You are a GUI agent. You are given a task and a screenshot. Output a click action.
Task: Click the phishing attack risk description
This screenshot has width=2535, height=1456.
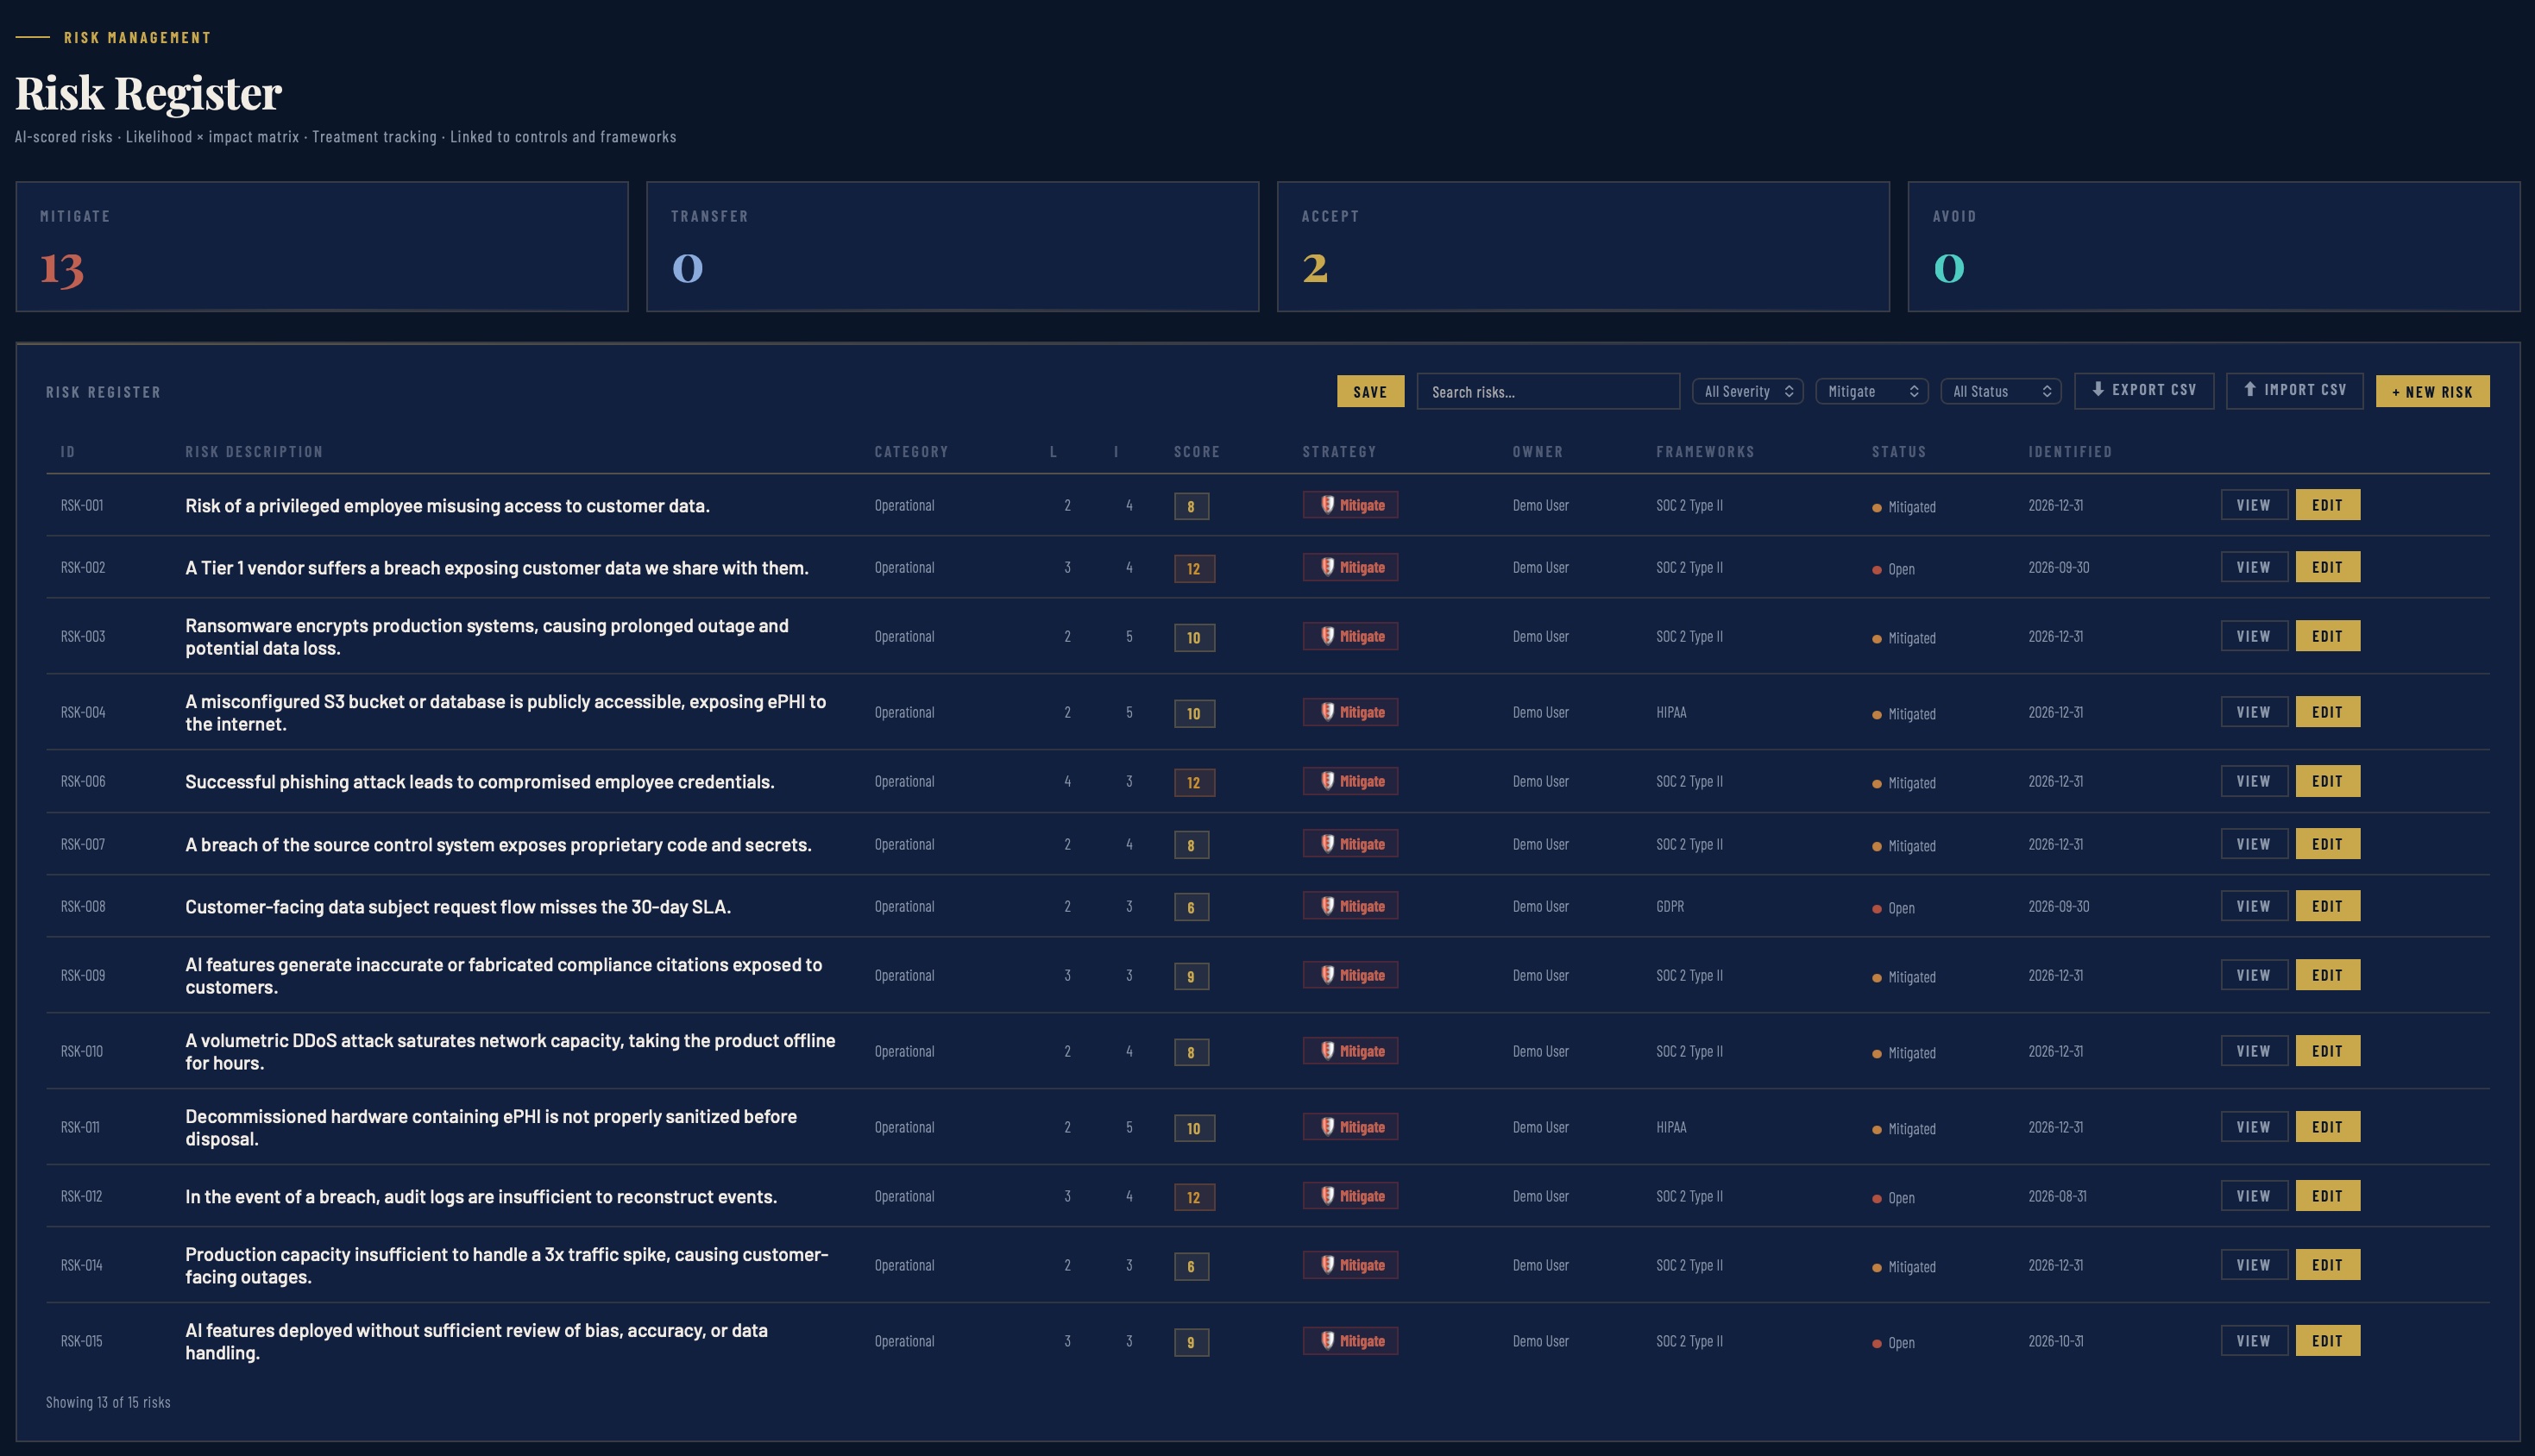tap(480, 782)
